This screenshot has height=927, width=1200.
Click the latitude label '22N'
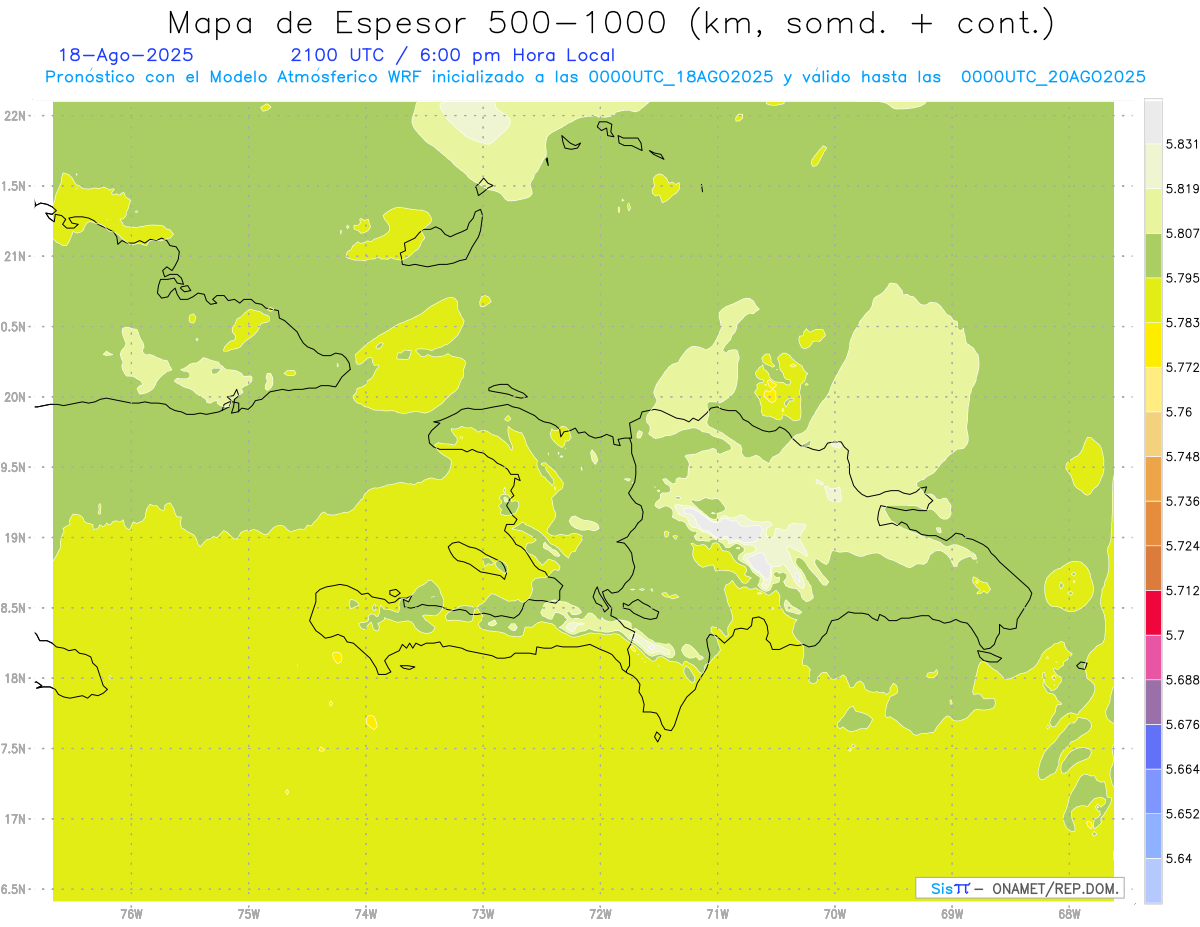pos(17,115)
